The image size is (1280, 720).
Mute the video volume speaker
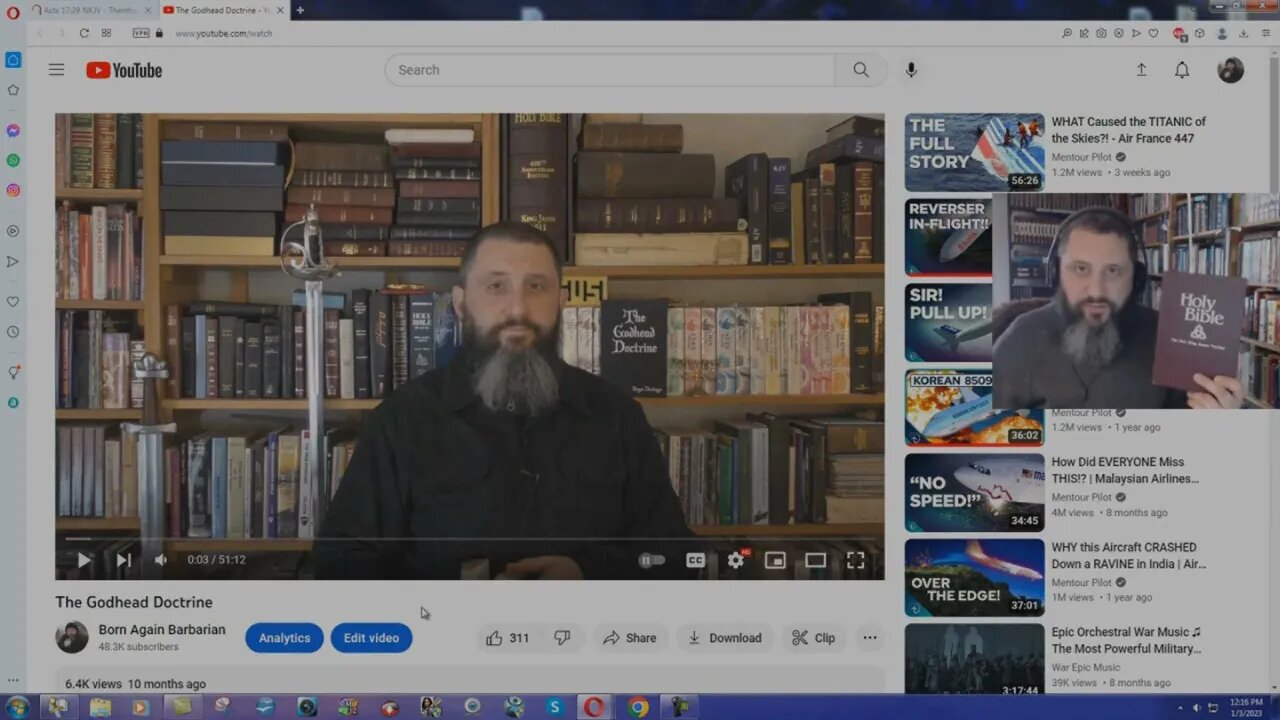pos(160,560)
